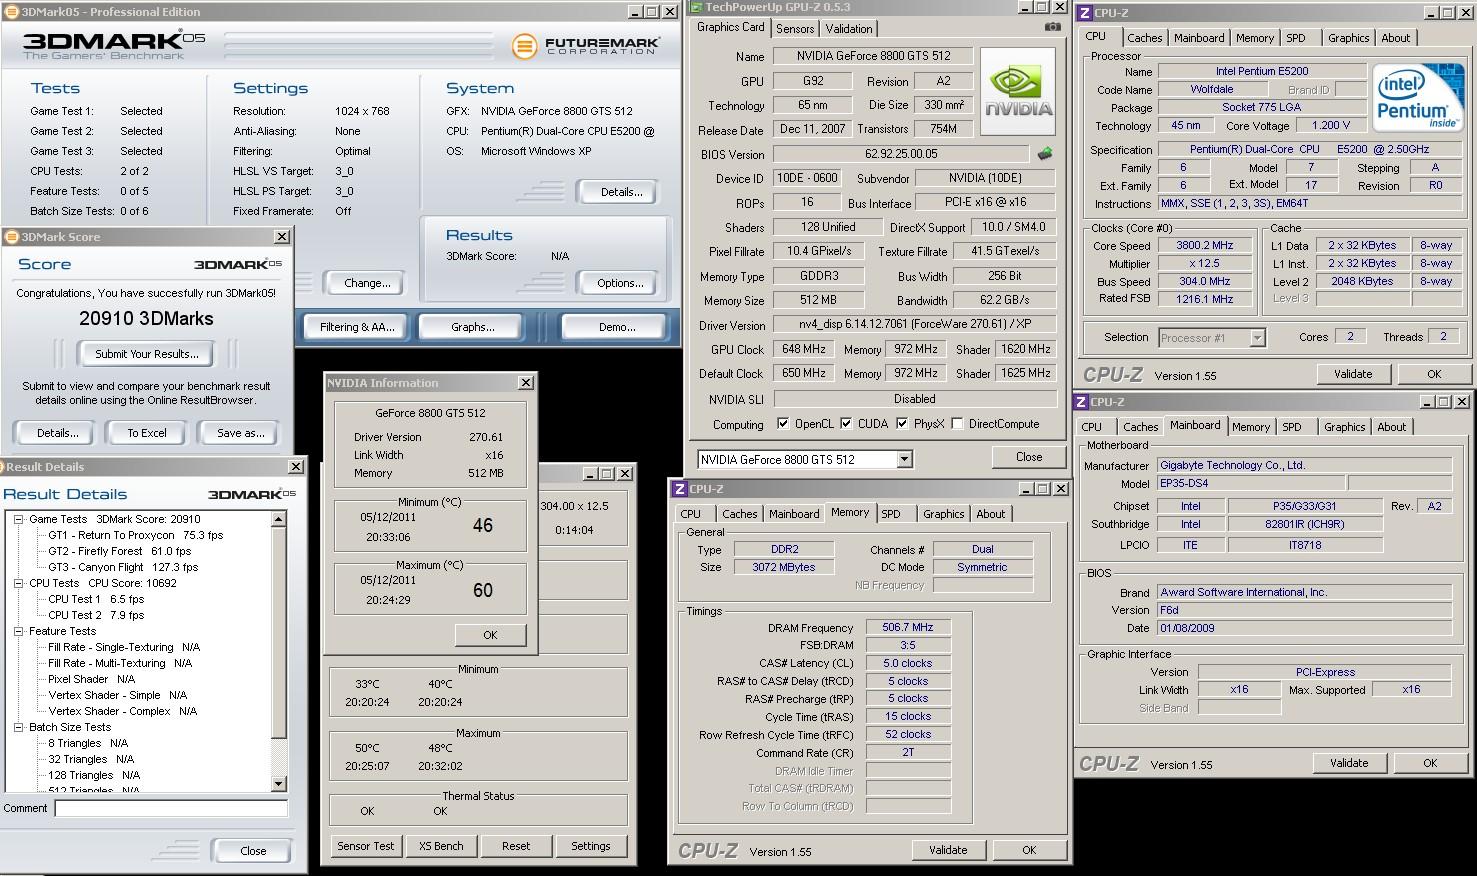
Task: Click Submit Your Results button
Action: point(147,354)
